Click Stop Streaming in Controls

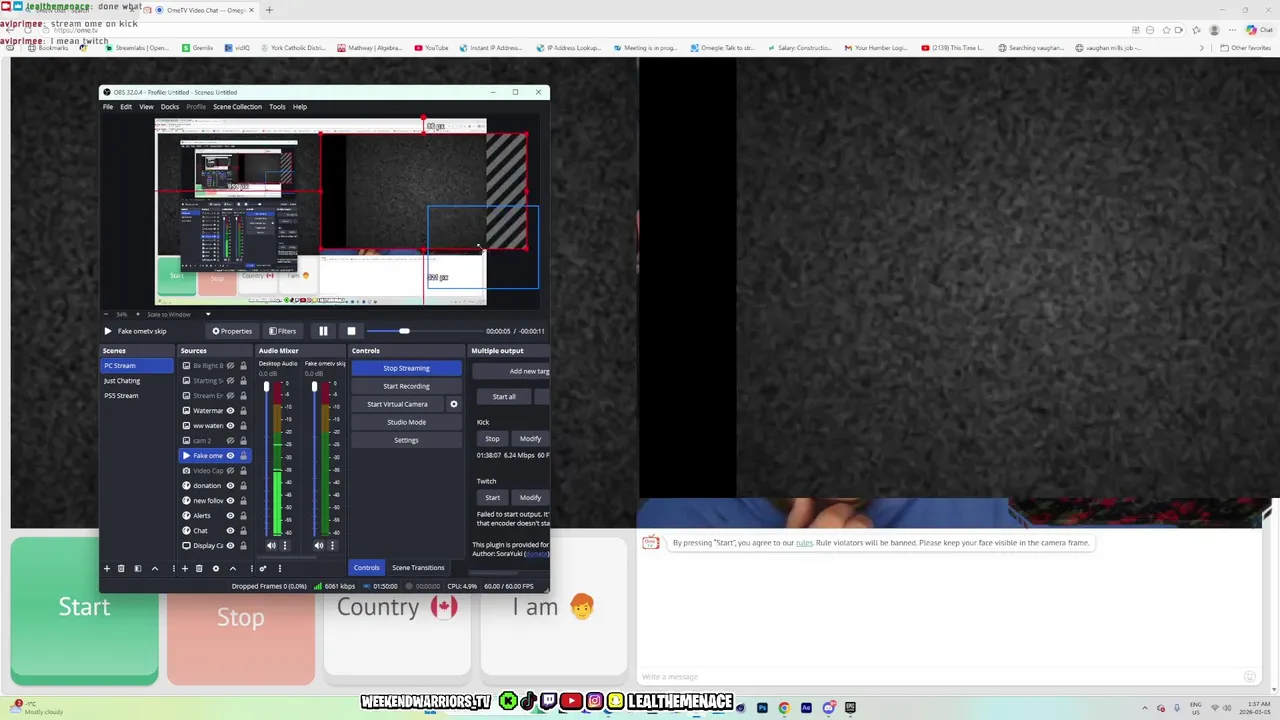pos(406,368)
